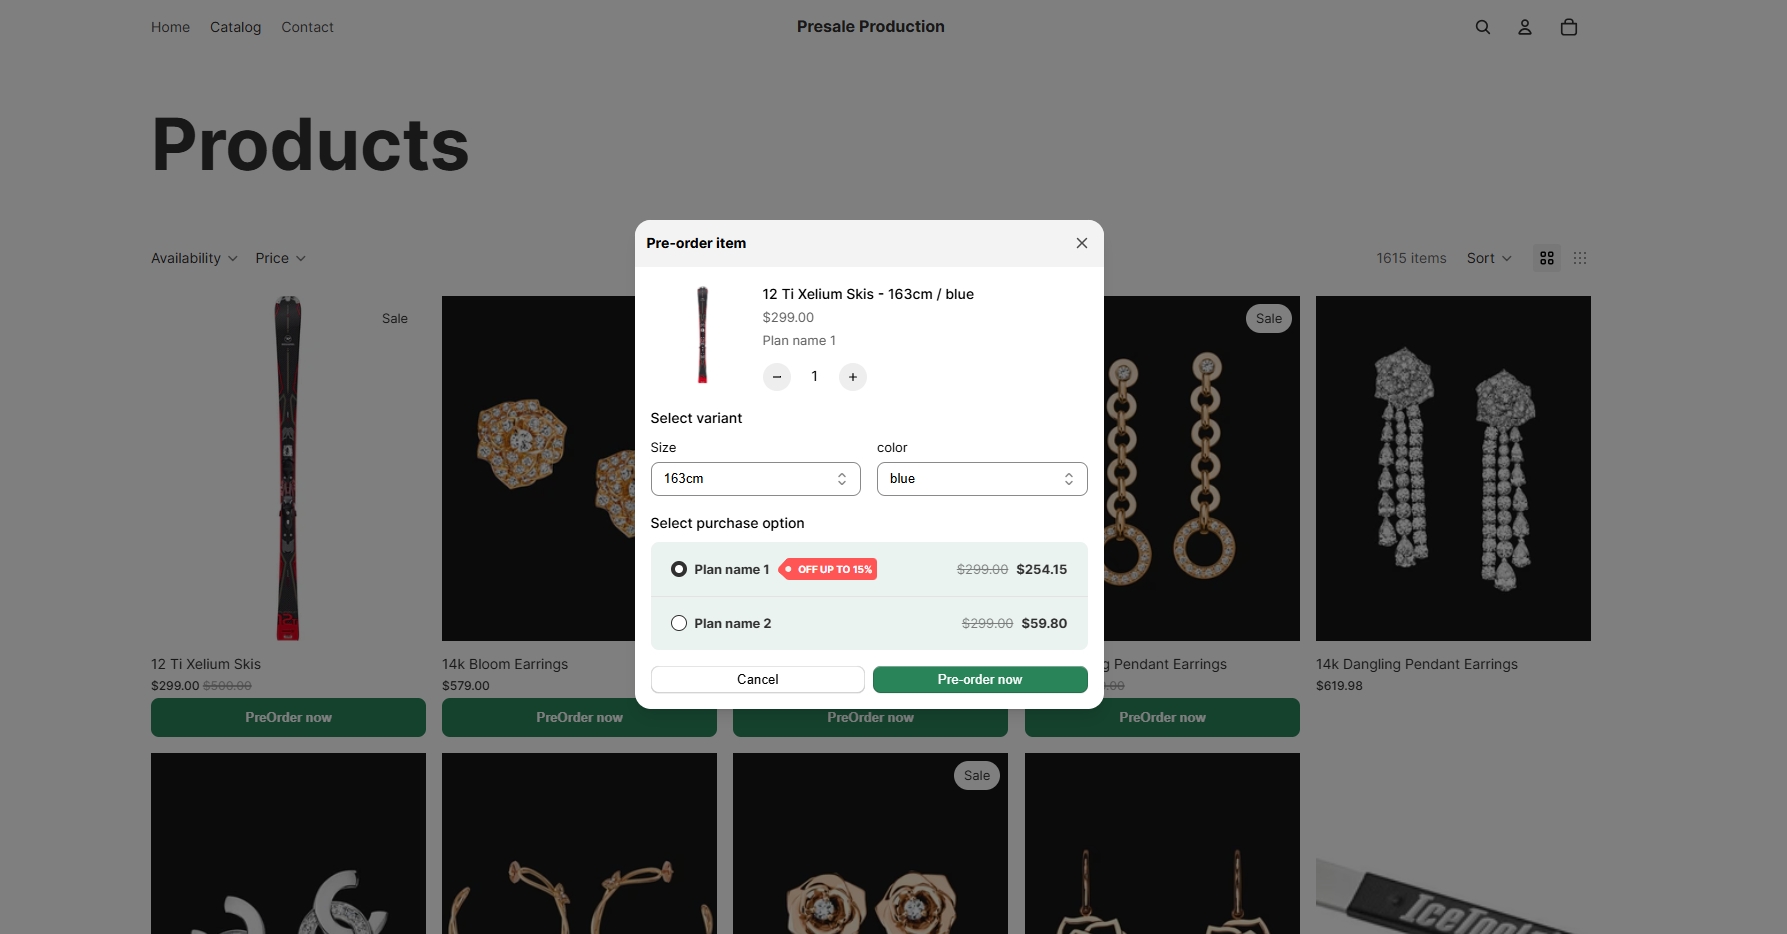
Task: Switch to compact grid view icon
Action: 1580,258
